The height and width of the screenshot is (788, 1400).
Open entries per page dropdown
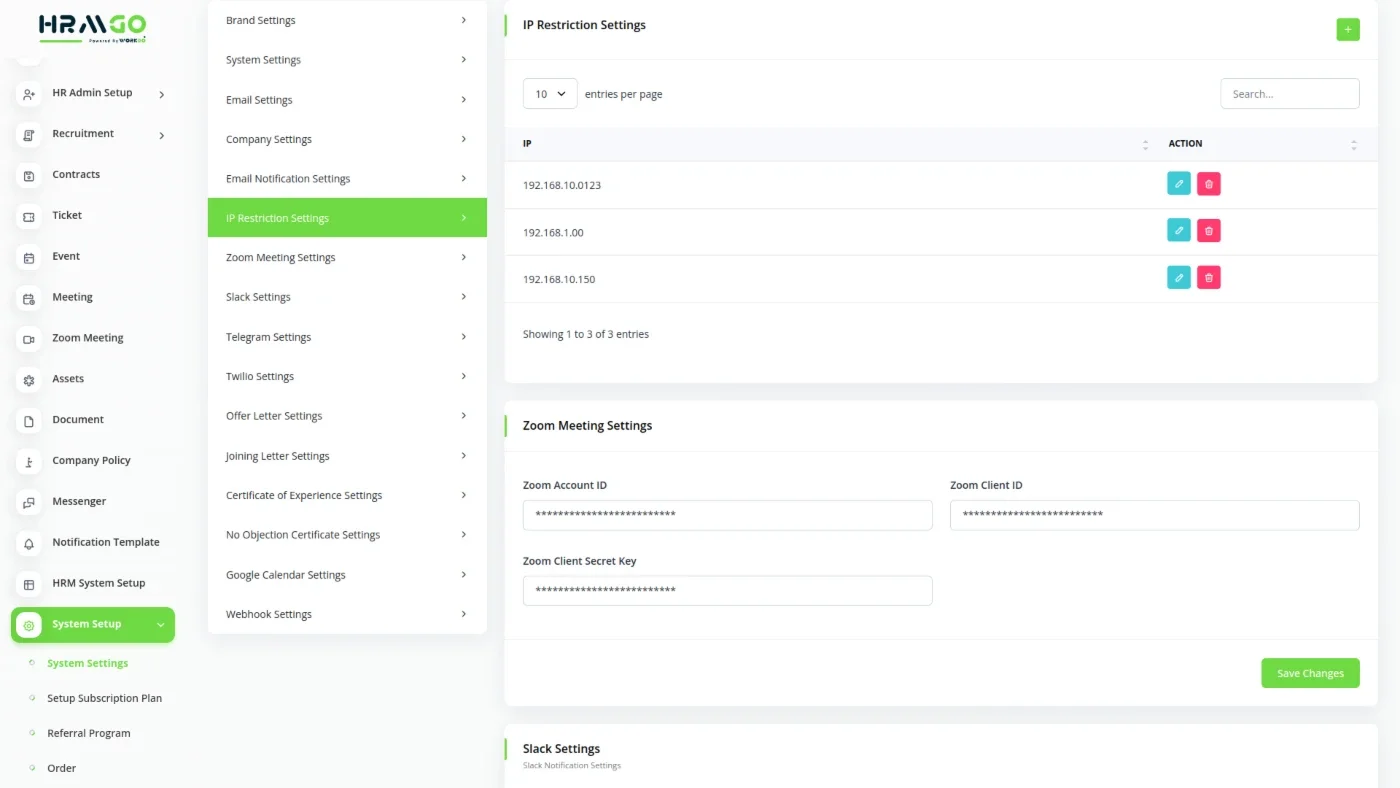pos(550,94)
